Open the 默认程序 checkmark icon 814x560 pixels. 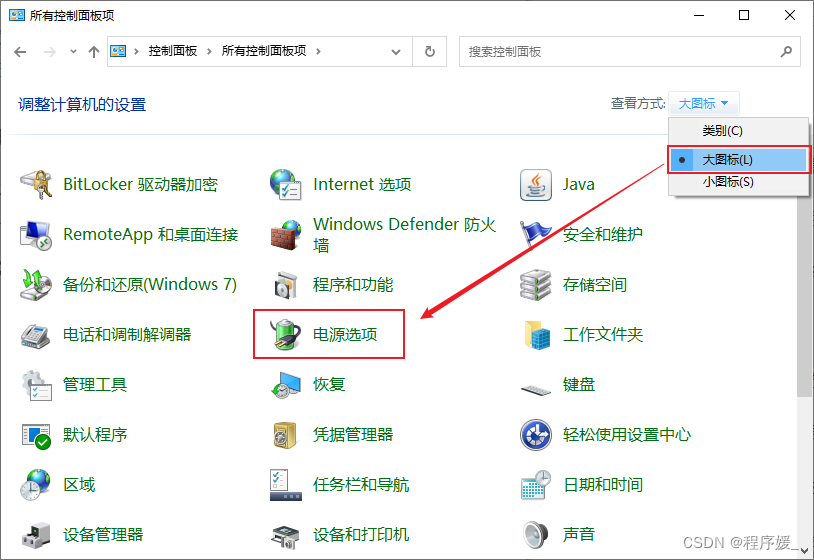36,435
